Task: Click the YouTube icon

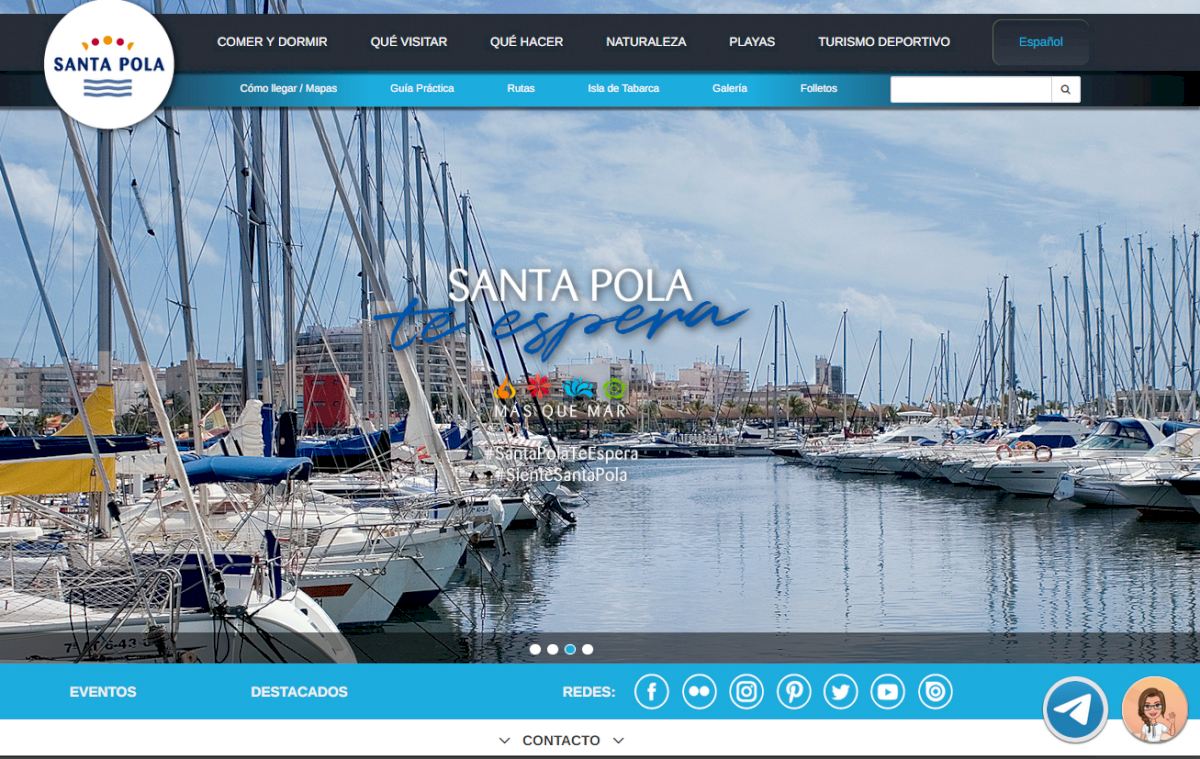Action: pos(887,691)
